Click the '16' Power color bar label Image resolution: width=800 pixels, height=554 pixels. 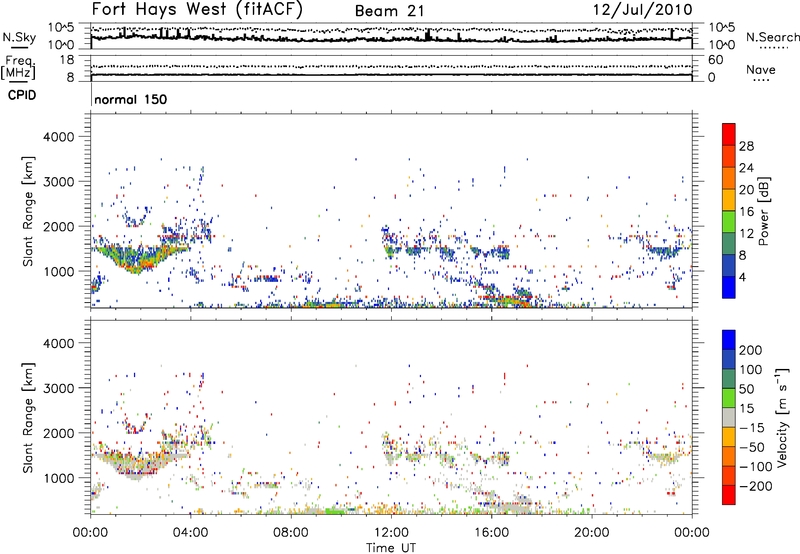(746, 212)
